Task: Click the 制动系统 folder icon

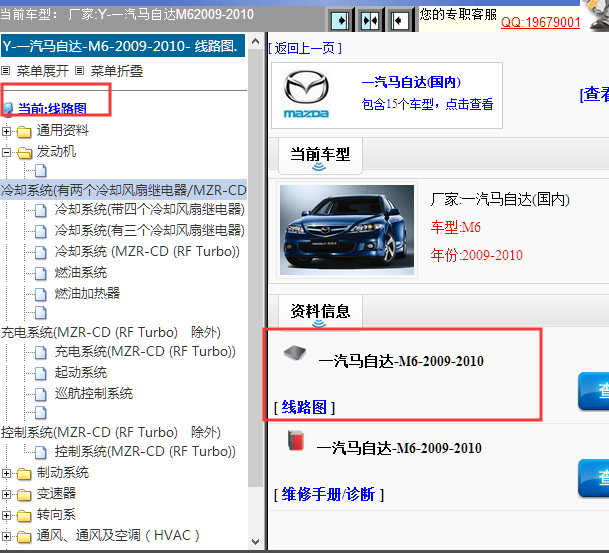Action: pyautogui.click(x=24, y=473)
